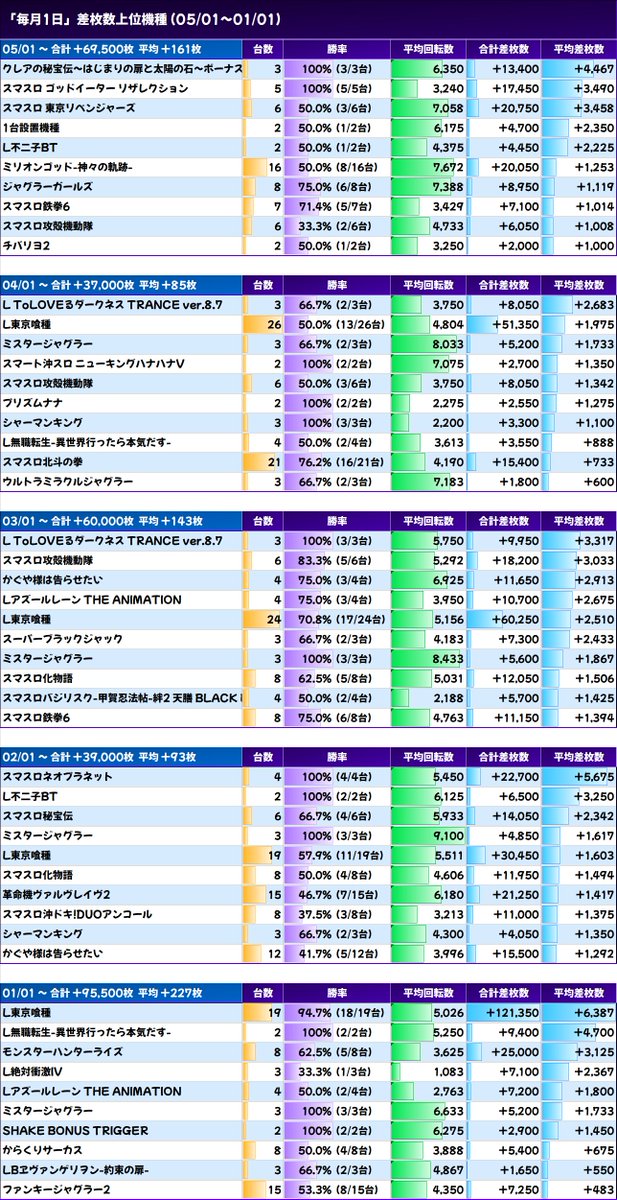The height and width of the screenshot is (1200, 617).
Task: Click the +20,750 total difference cell
Action: click(x=503, y=108)
